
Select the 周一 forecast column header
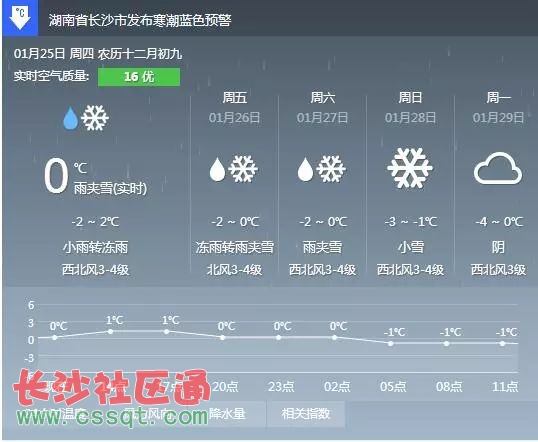click(498, 98)
